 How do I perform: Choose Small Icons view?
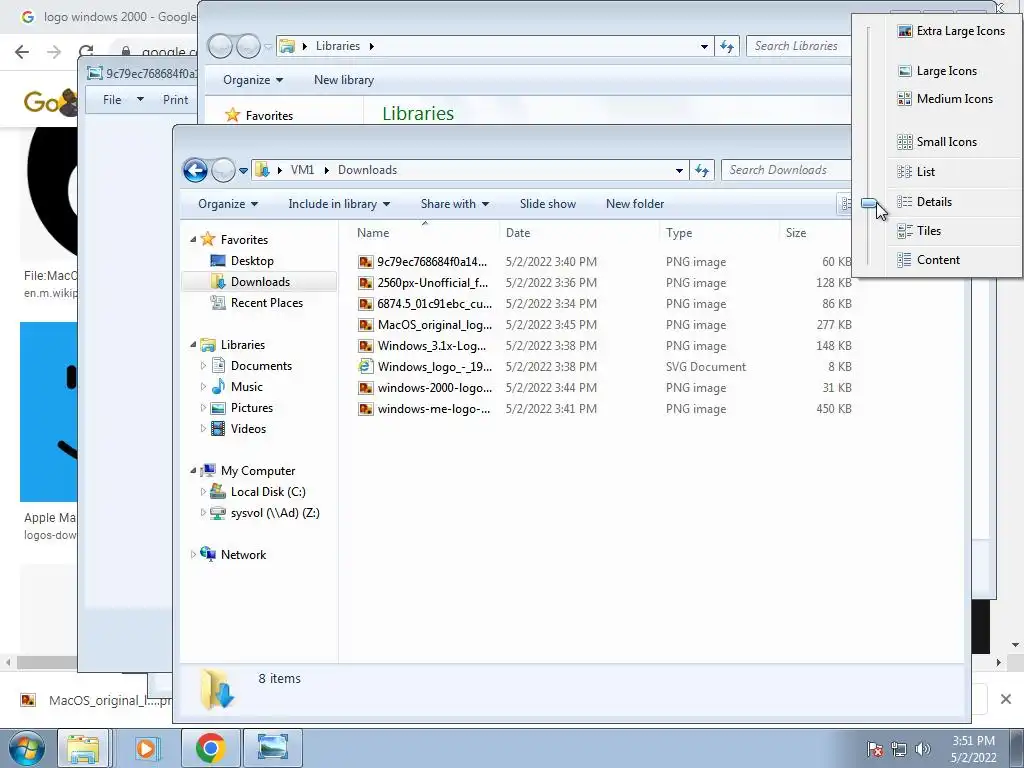point(938,142)
